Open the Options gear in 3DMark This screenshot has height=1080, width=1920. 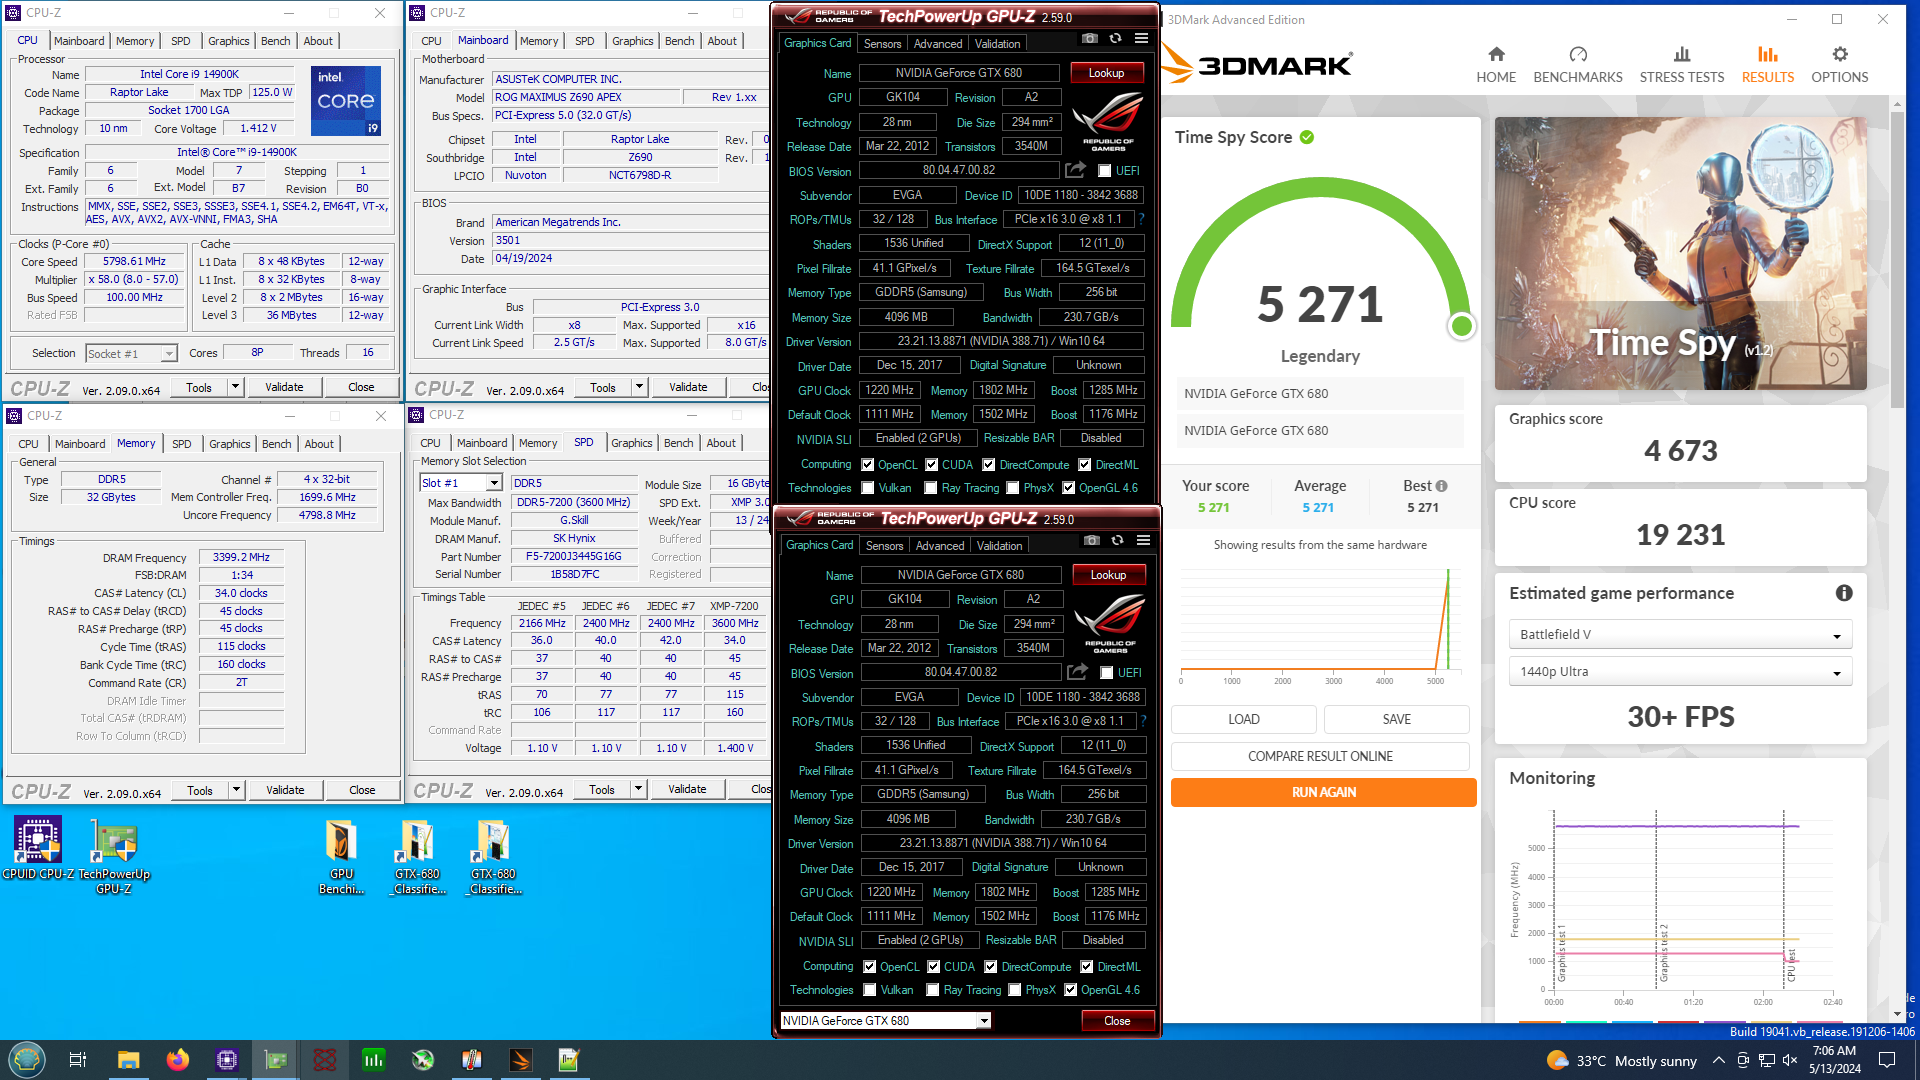coord(1840,55)
